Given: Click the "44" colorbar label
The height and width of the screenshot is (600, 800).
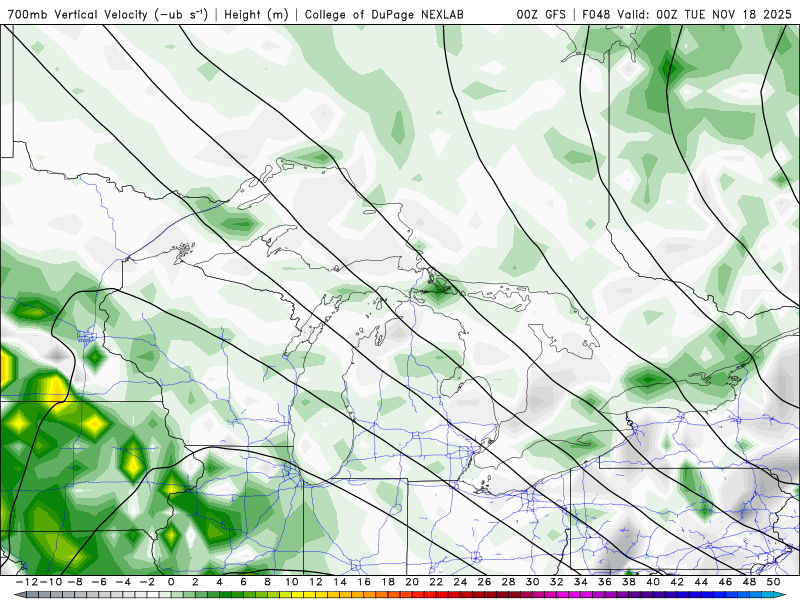Looking at the screenshot, I should click(x=701, y=582).
